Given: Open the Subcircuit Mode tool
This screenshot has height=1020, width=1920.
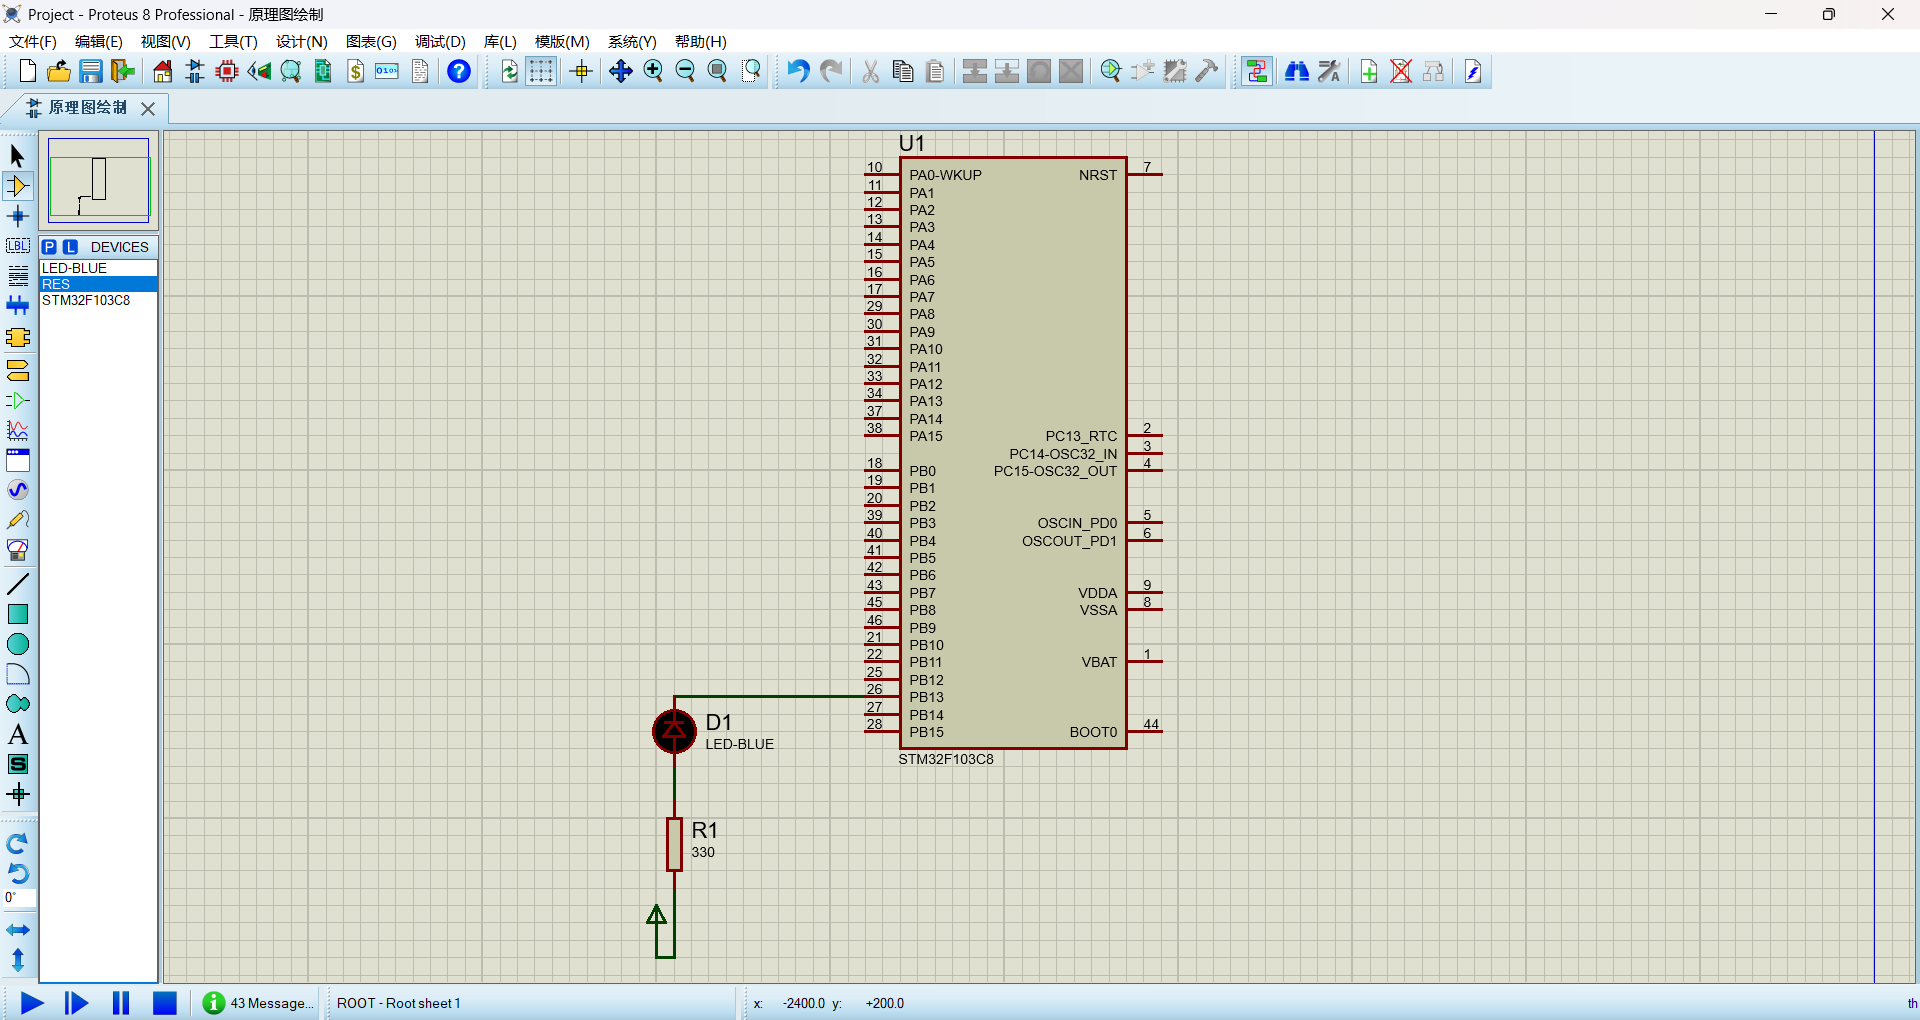Looking at the screenshot, I should [x=18, y=338].
